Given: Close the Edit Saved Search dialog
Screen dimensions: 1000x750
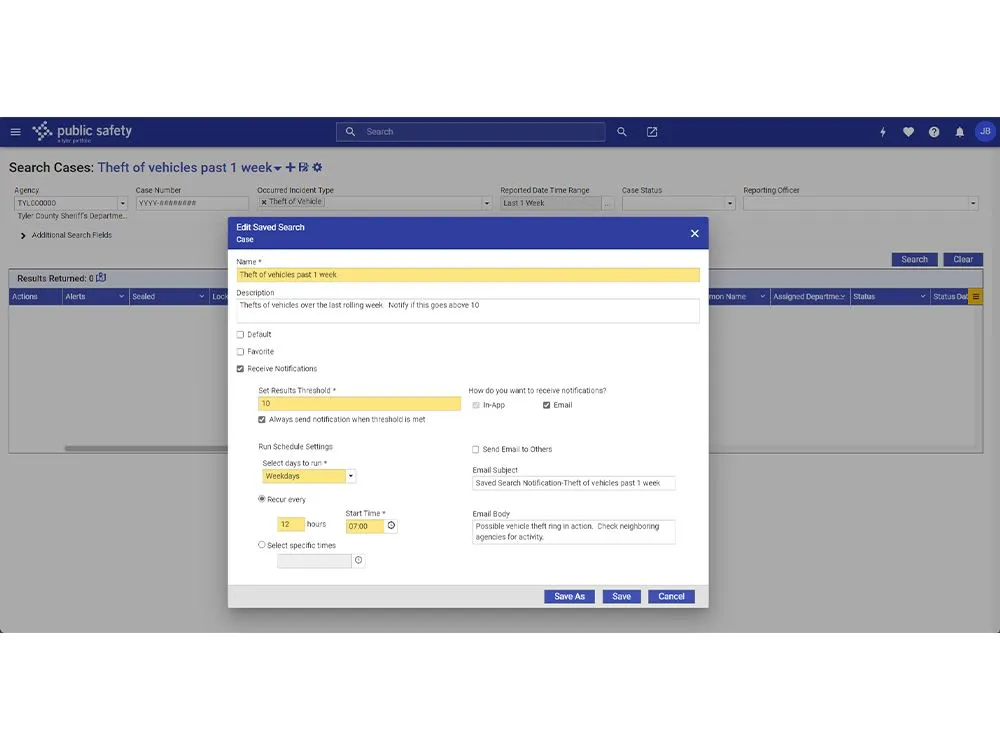Looking at the screenshot, I should [694, 233].
